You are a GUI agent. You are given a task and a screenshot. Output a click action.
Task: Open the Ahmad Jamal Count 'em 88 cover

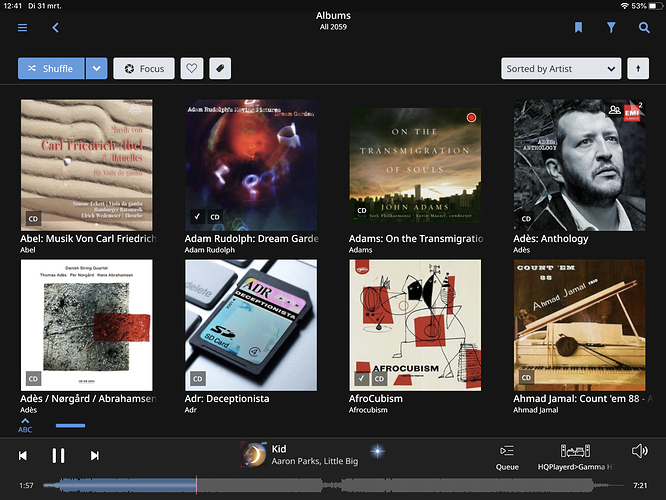pyautogui.click(x=580, y=325)
